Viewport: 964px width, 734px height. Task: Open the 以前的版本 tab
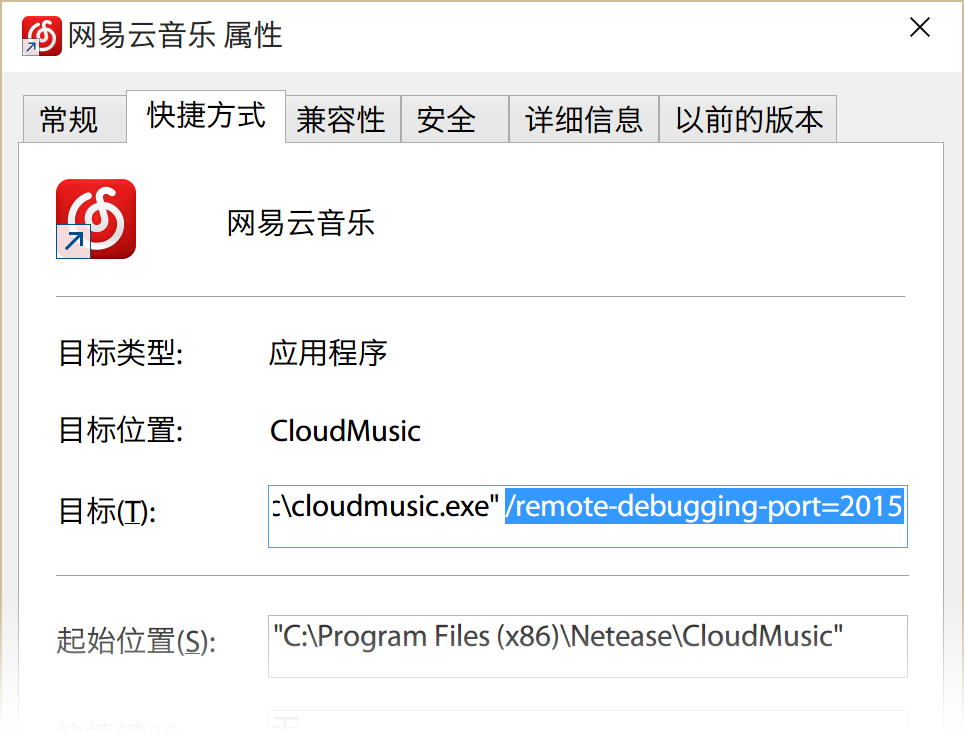748,119
